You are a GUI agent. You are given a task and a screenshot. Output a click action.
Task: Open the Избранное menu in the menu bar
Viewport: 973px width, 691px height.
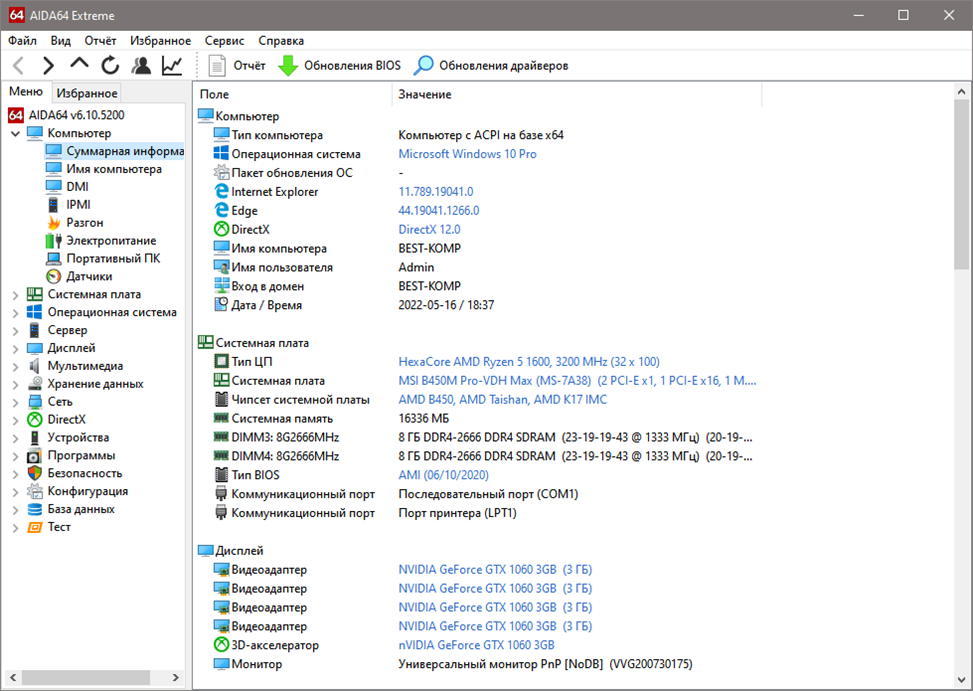(161, 41)
